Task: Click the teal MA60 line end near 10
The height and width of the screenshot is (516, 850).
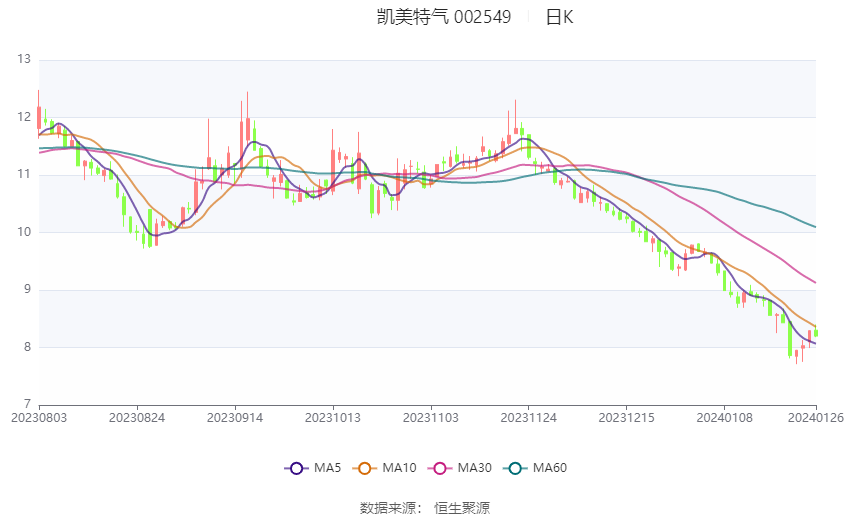Action: pyautogui.click(x=815, y=227)
